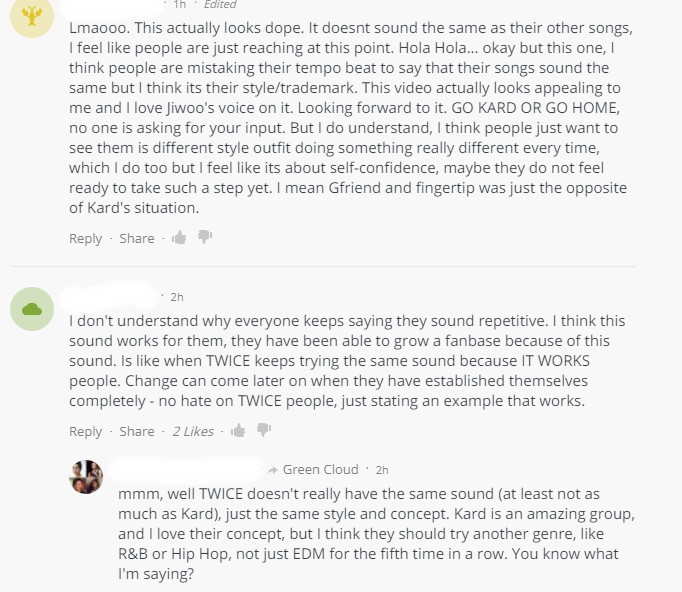Click the photo avatar on the nested reply
This screenshot has width=682, height=592.
click(x=86, y=477)
